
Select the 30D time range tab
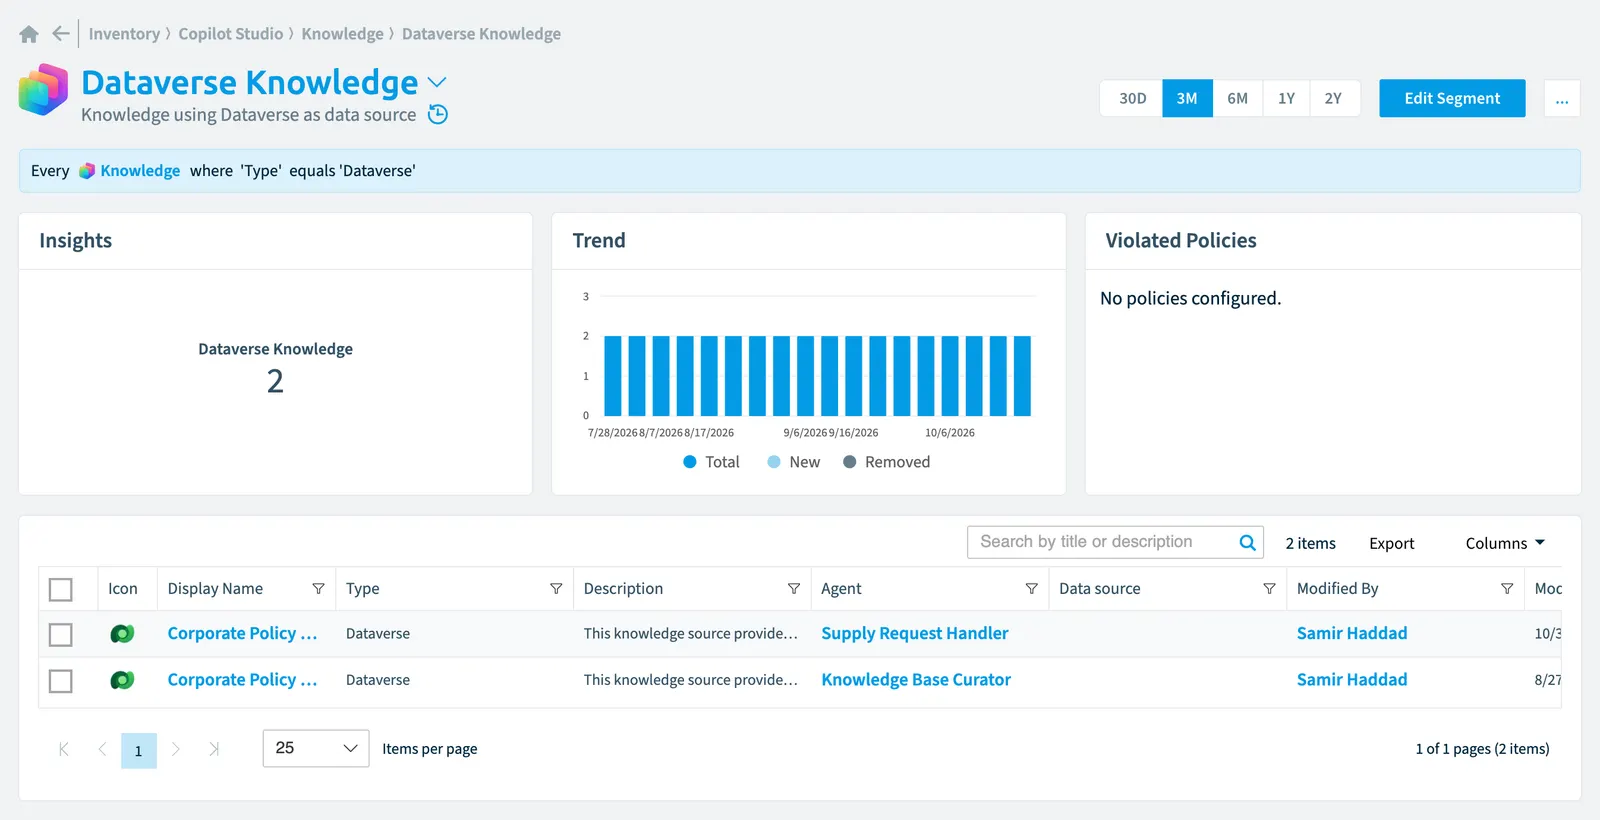click(x=1132, y=98)
